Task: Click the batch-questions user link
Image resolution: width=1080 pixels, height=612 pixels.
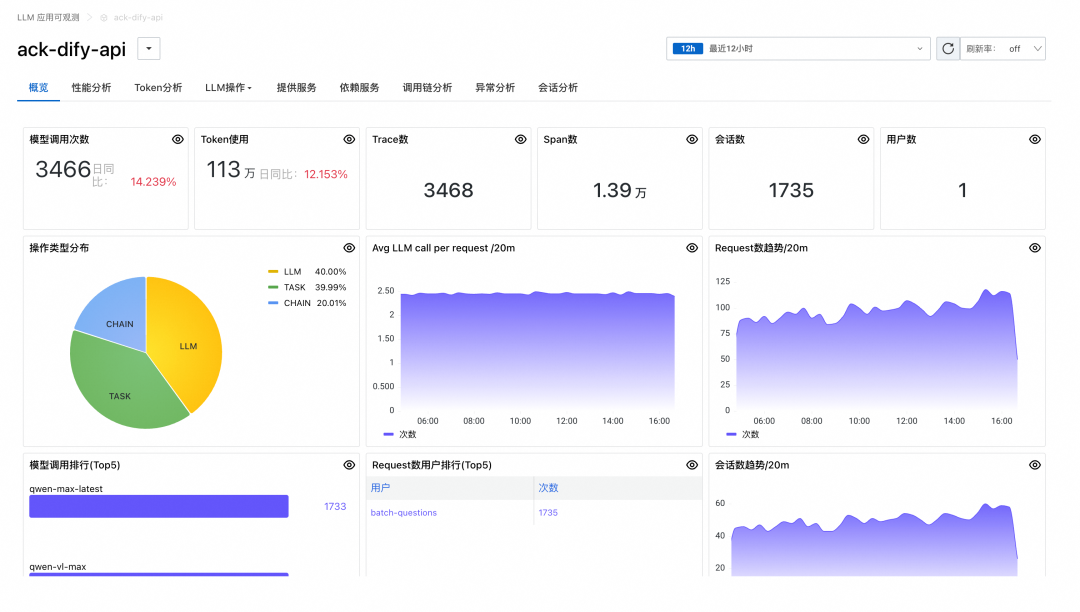Action: 403,513
